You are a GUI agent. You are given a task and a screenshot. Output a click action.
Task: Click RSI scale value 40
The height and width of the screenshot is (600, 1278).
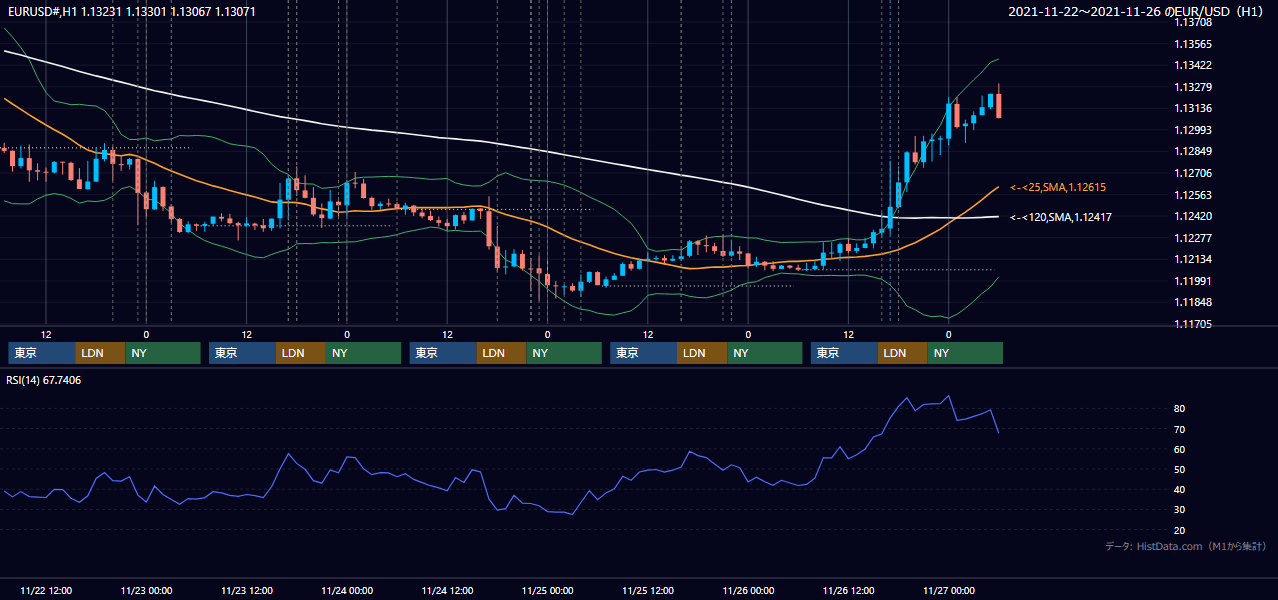click(1180, 489)
